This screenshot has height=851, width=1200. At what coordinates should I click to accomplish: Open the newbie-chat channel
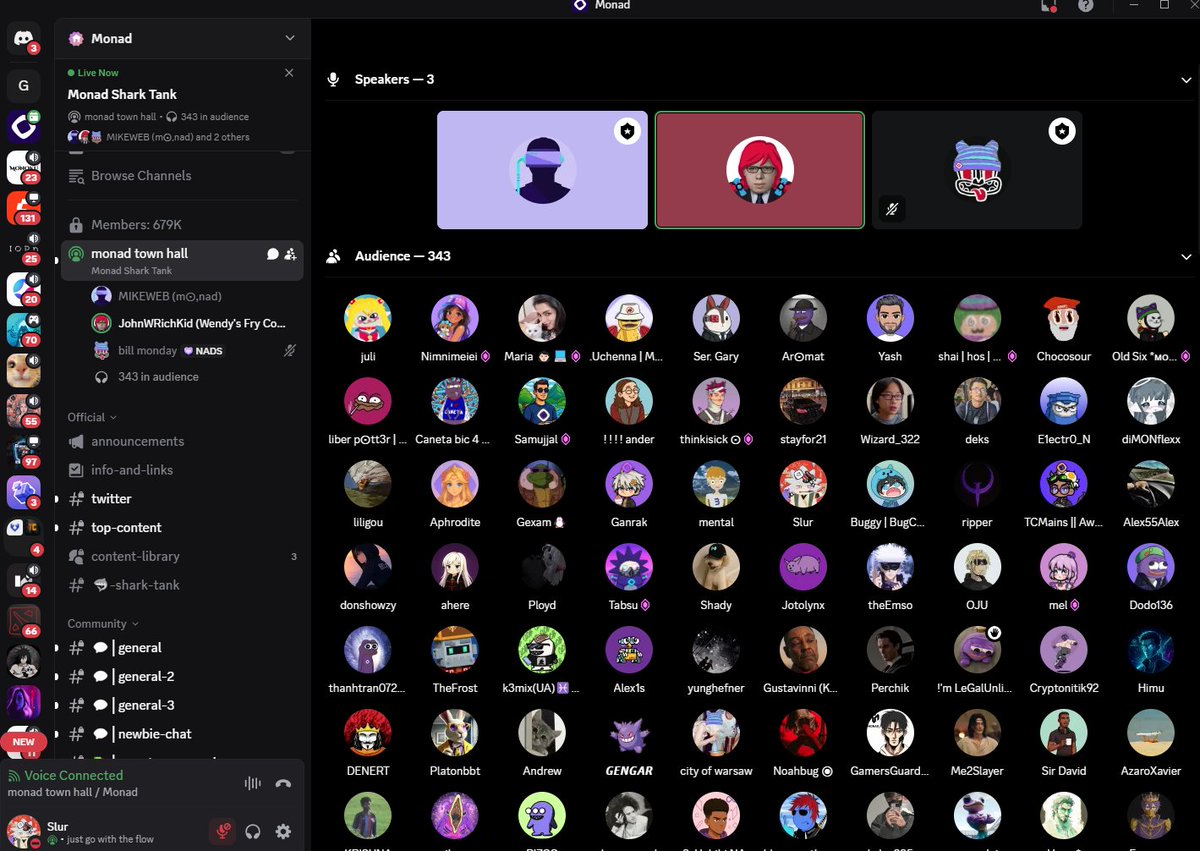coord(182,734)
